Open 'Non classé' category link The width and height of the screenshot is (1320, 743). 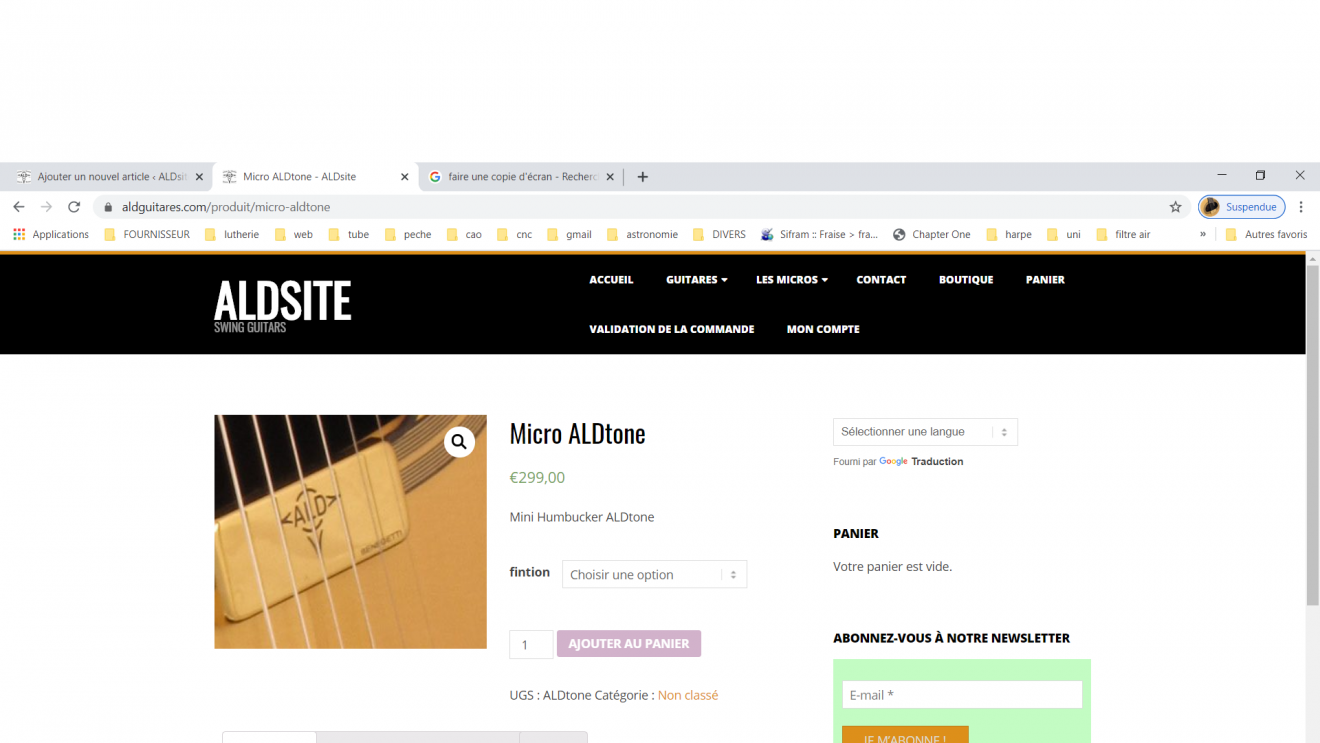click(688, 695)
